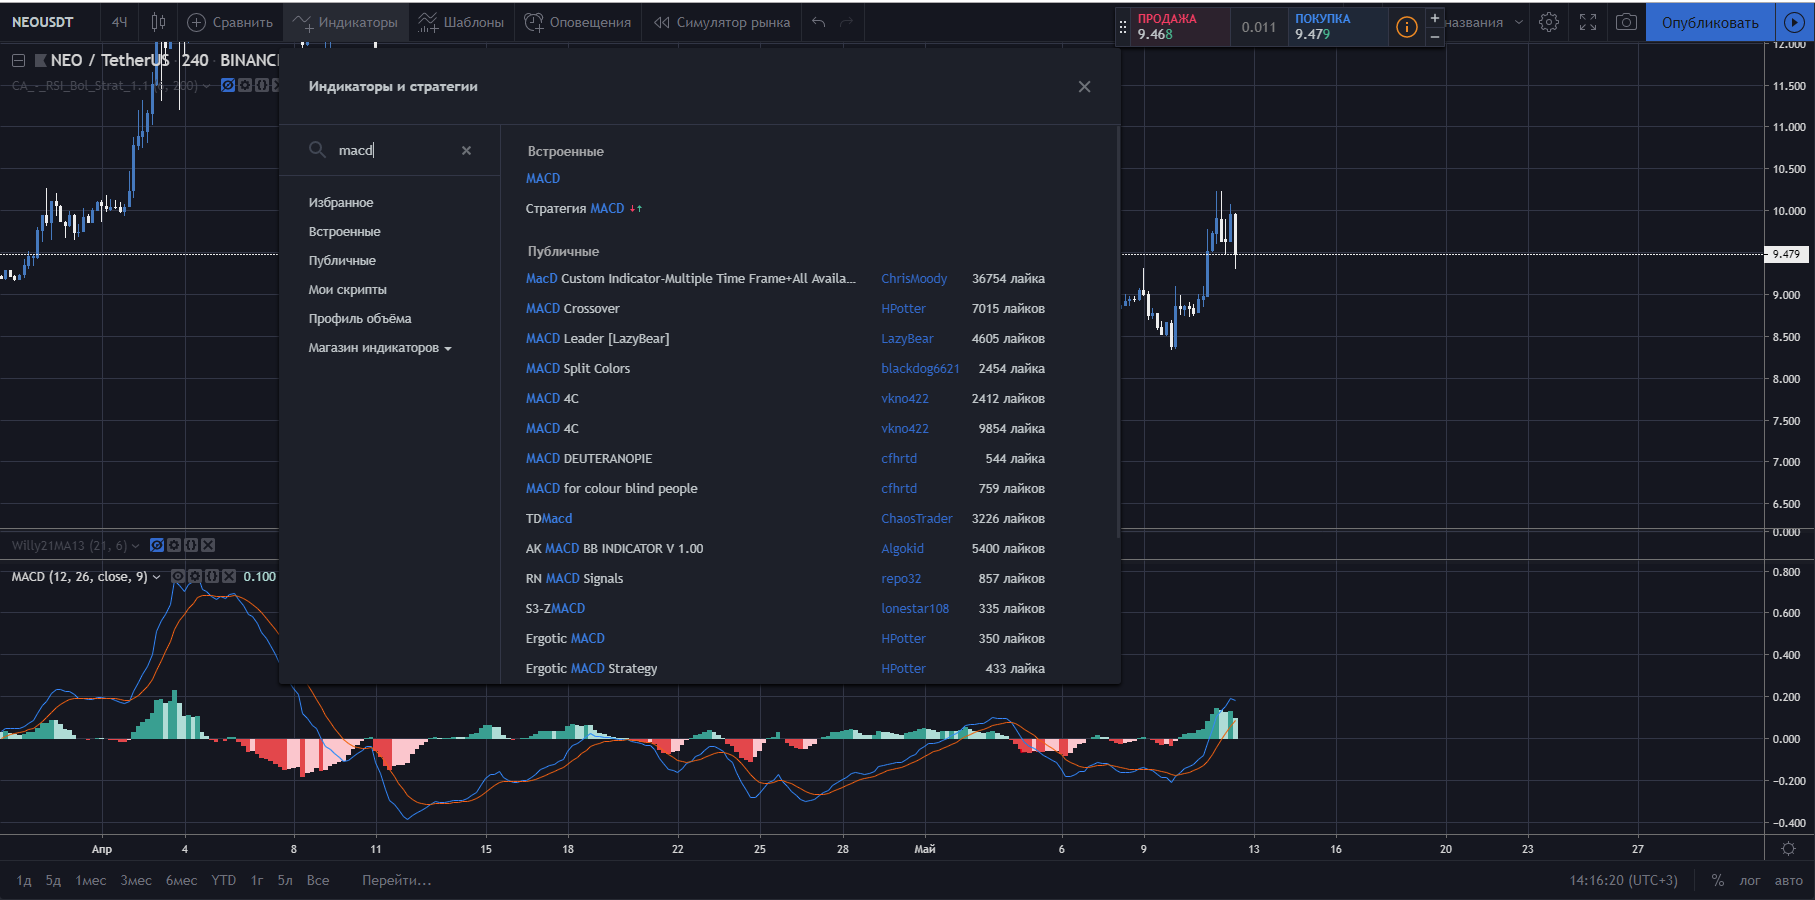Click the Compare symbol plus icon
Viewport: 1815px width, 900px height.
tap(197, 22)
